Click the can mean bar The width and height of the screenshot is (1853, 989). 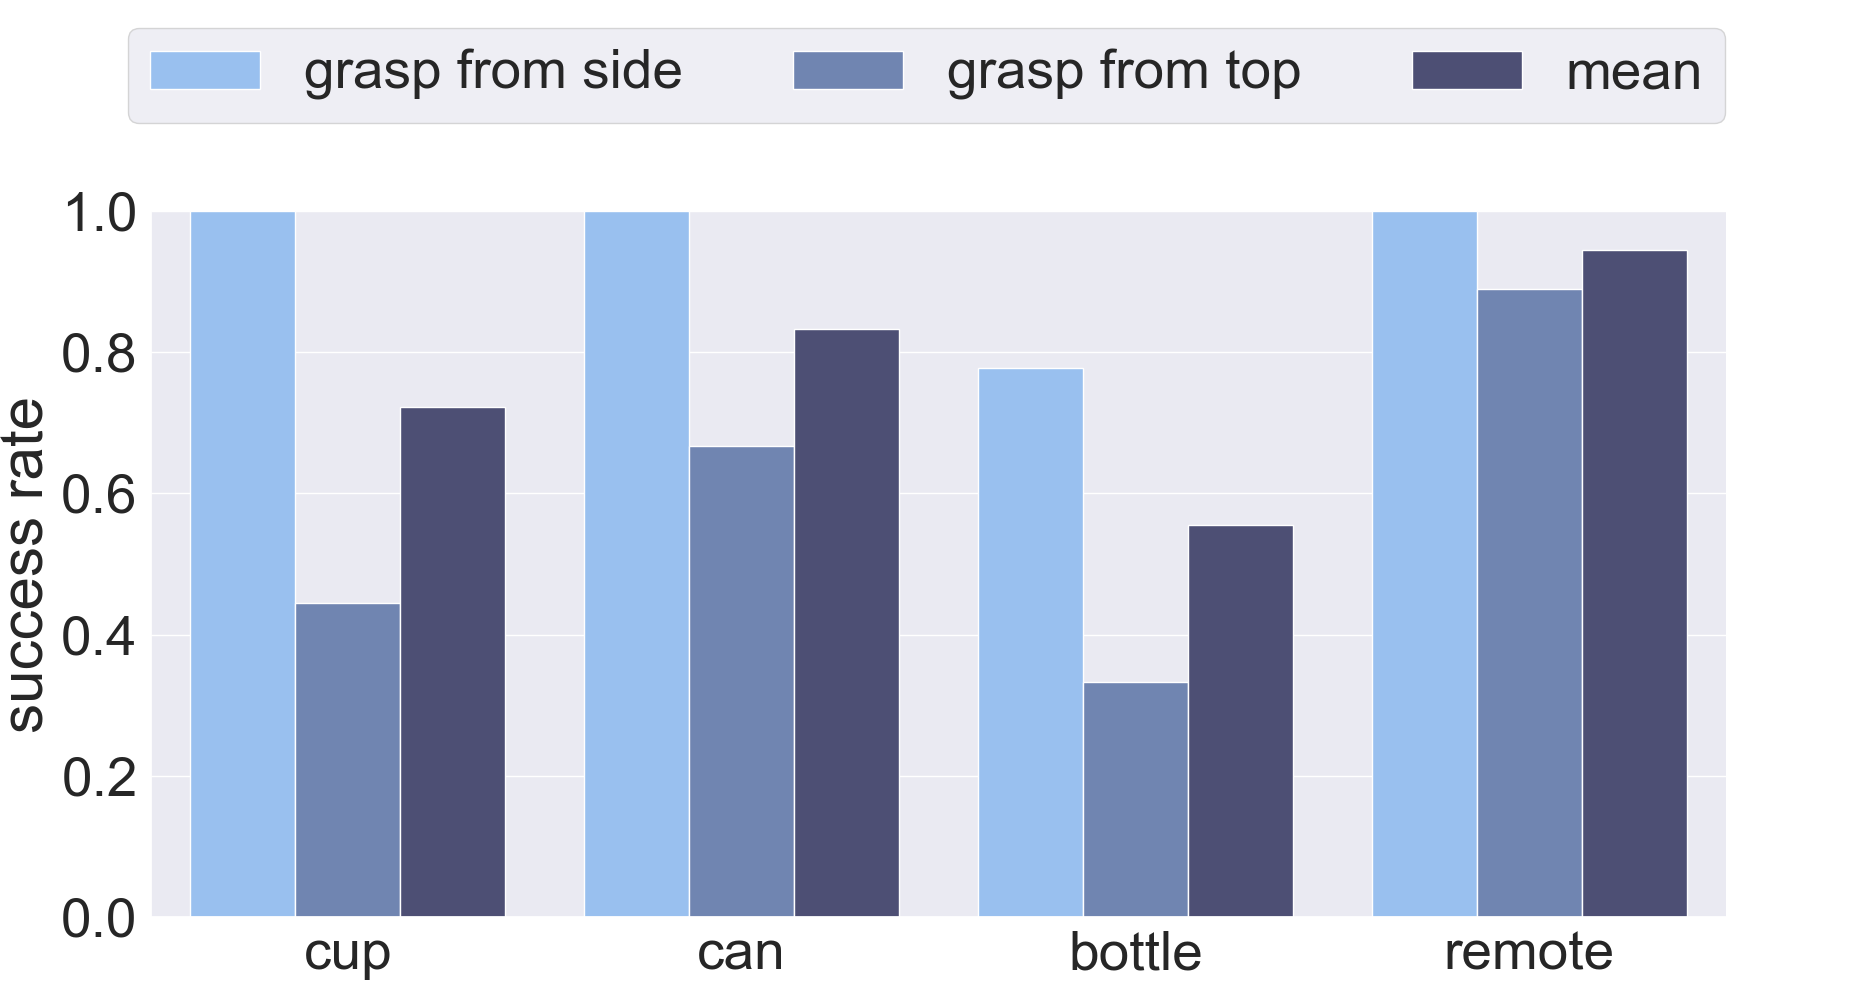[x=847, y=623]
